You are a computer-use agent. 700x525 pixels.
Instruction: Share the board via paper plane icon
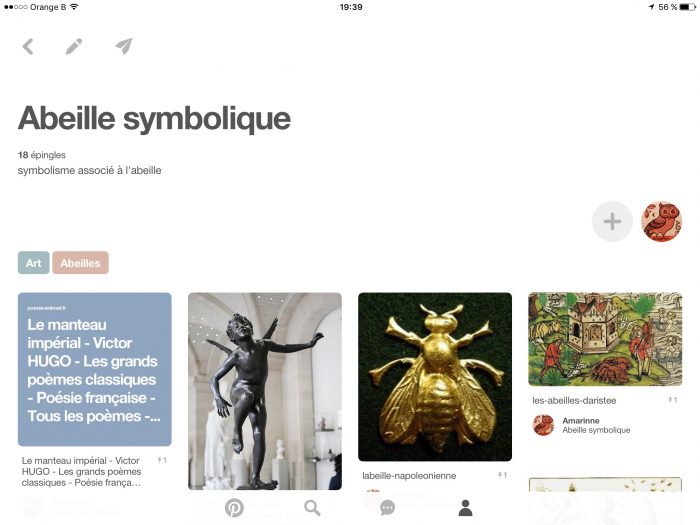pos(124,46)
